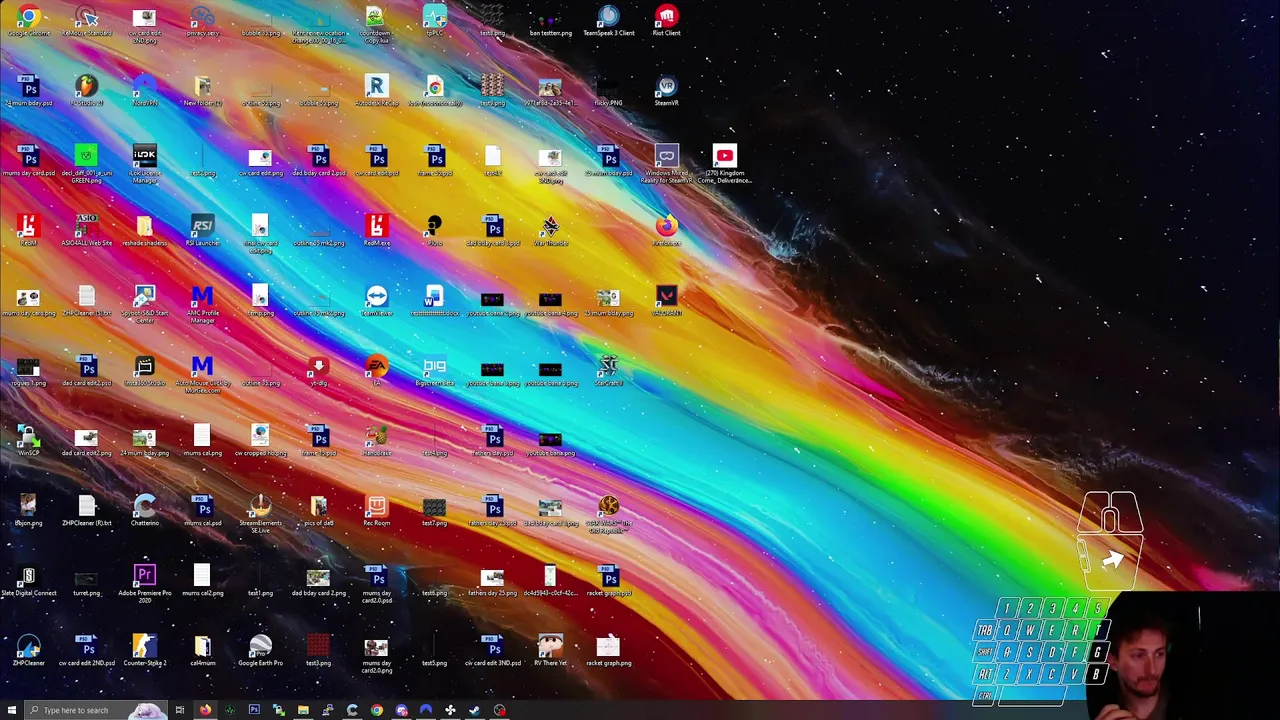Select the VALORANT desktop icon
The image size is (1280, 720).
[666, 297]
